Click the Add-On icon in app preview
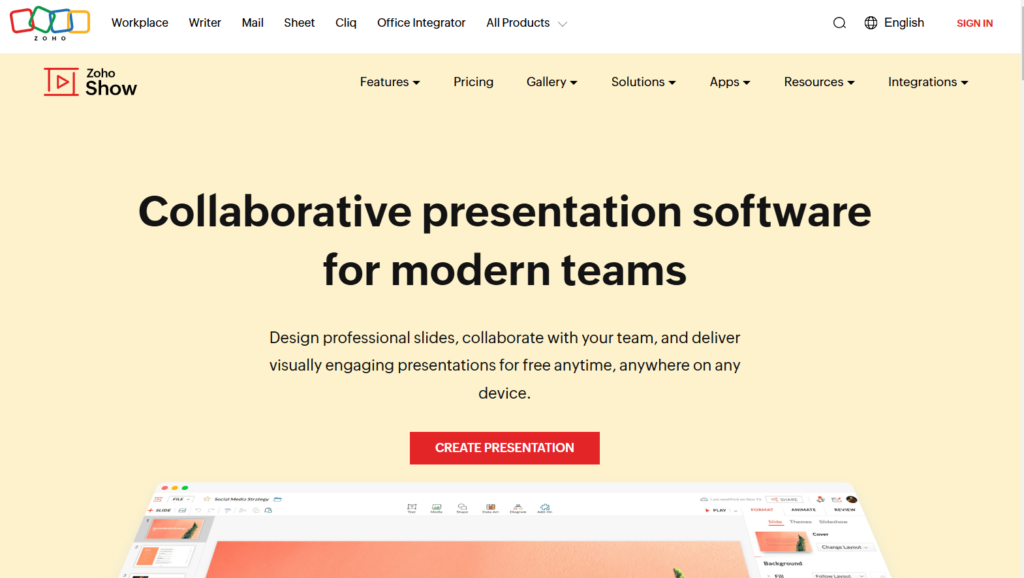Viewport: 1024px width, 578px height. click(x=545, y=508)
